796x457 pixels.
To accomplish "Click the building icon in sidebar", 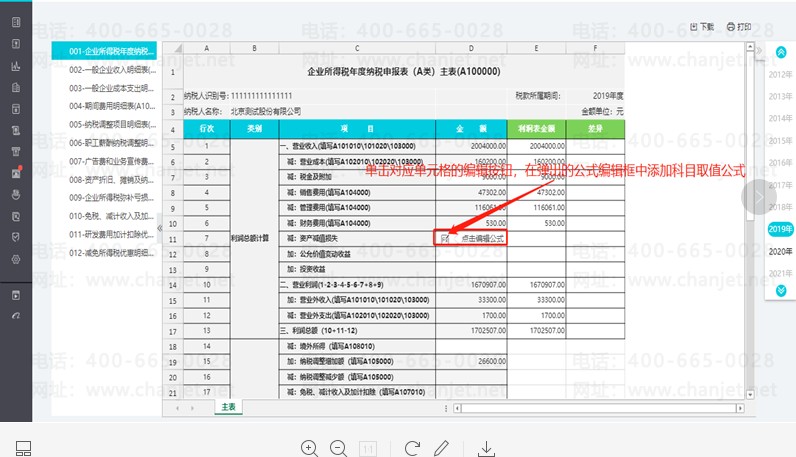I will click(x=16, y=87).
